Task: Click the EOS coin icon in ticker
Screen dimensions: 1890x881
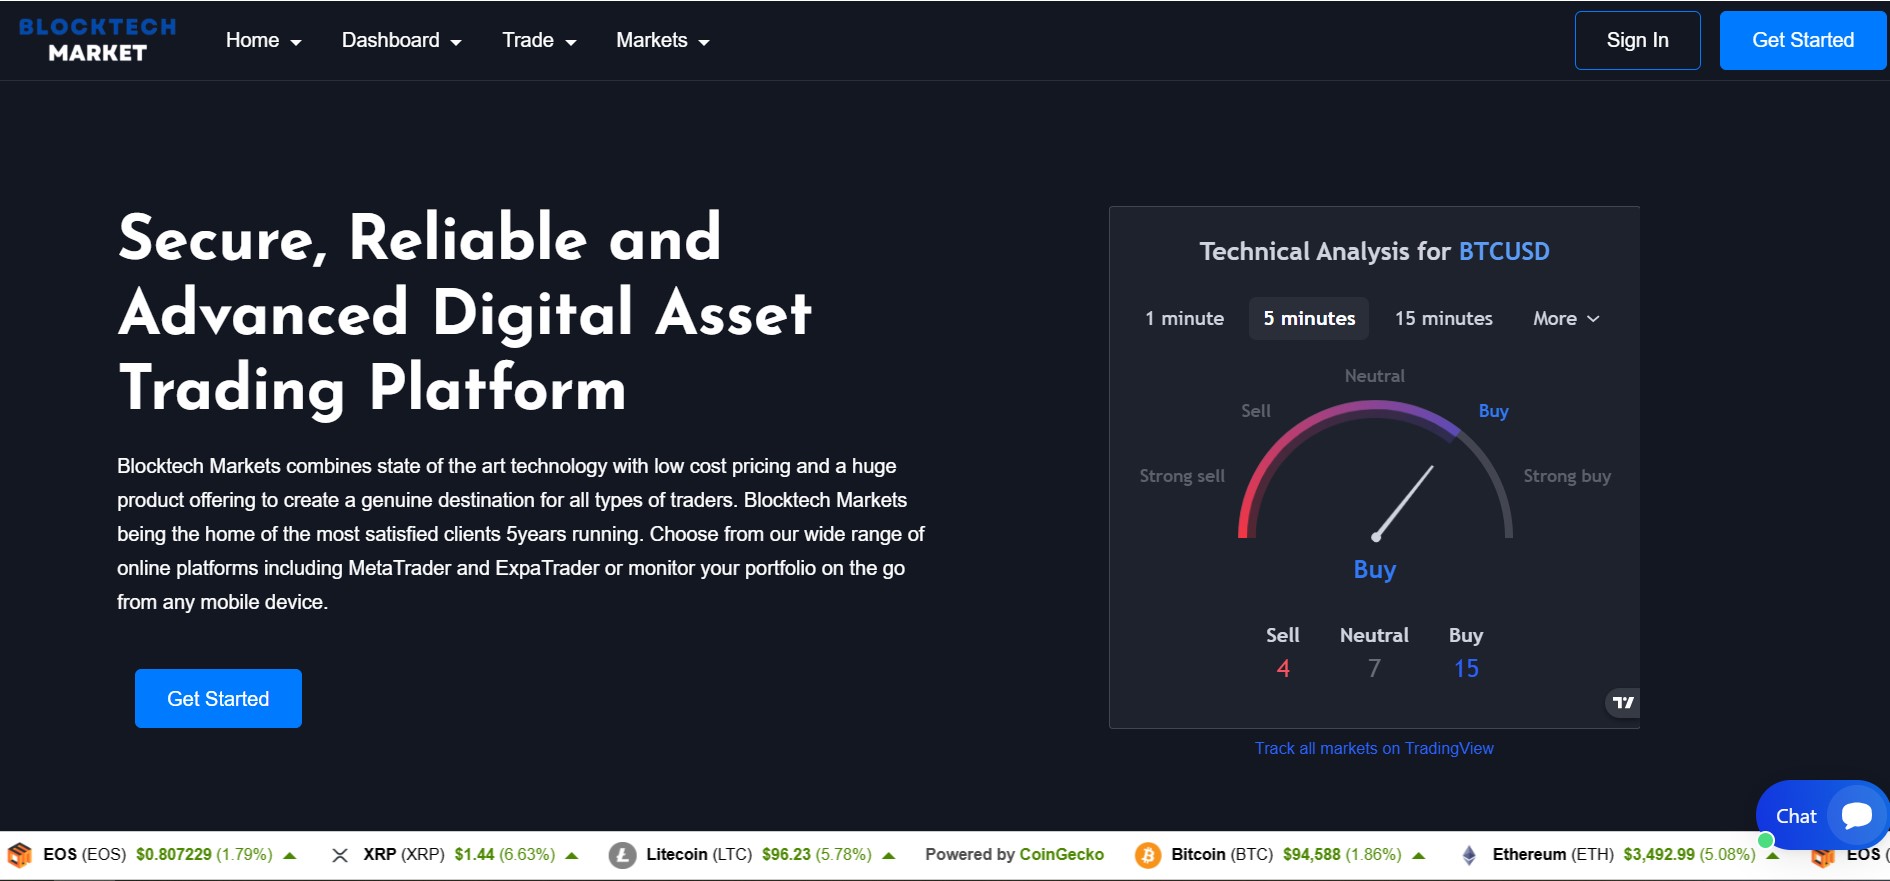Action: [x=20, y=855]
